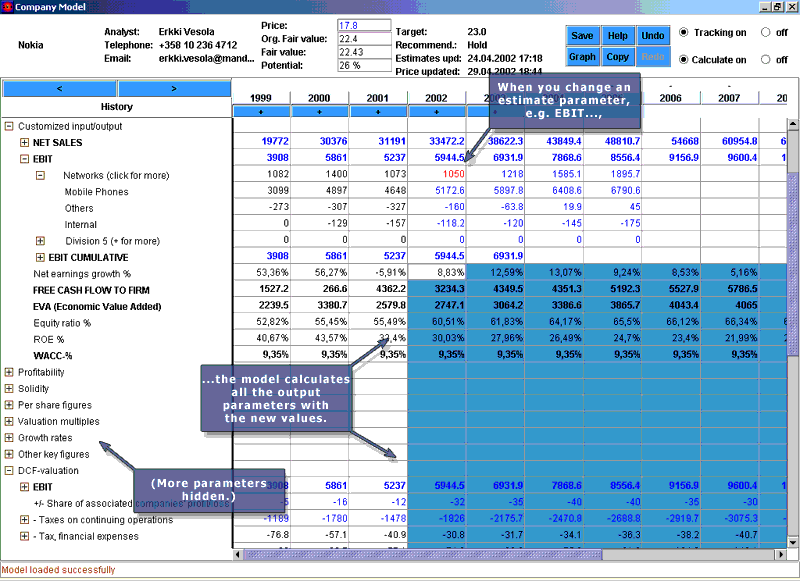Select the 1999 year column header
The image size is (800, 581).
click(x=261, y=98)
